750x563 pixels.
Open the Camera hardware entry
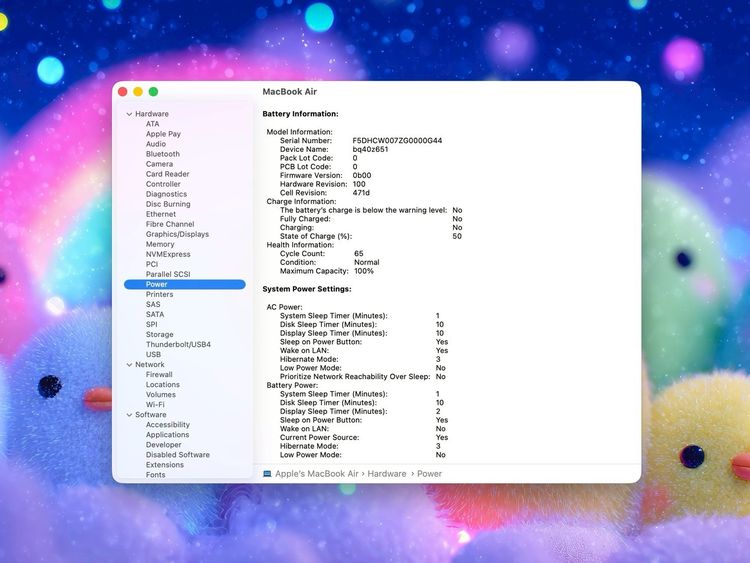coord(159,164)
